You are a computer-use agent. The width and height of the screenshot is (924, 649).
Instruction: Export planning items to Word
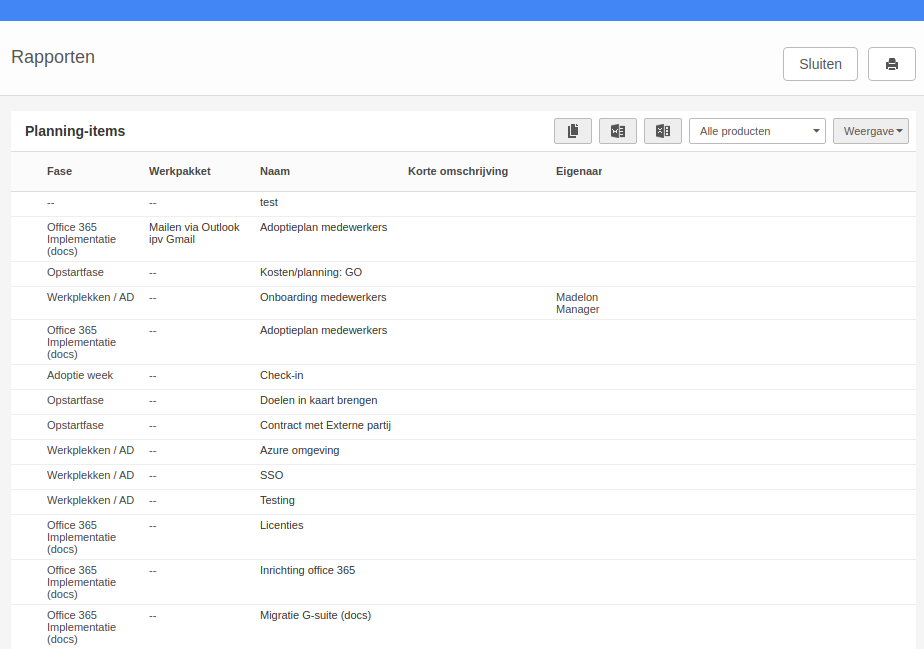click(x=618, y=131)
